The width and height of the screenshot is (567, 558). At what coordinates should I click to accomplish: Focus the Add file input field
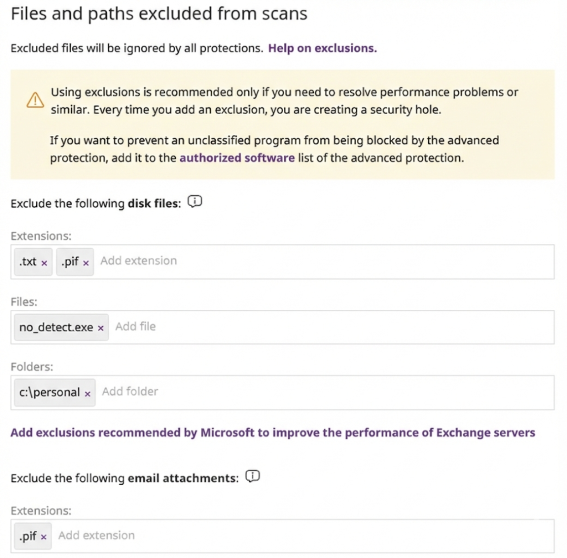(332, 327)
